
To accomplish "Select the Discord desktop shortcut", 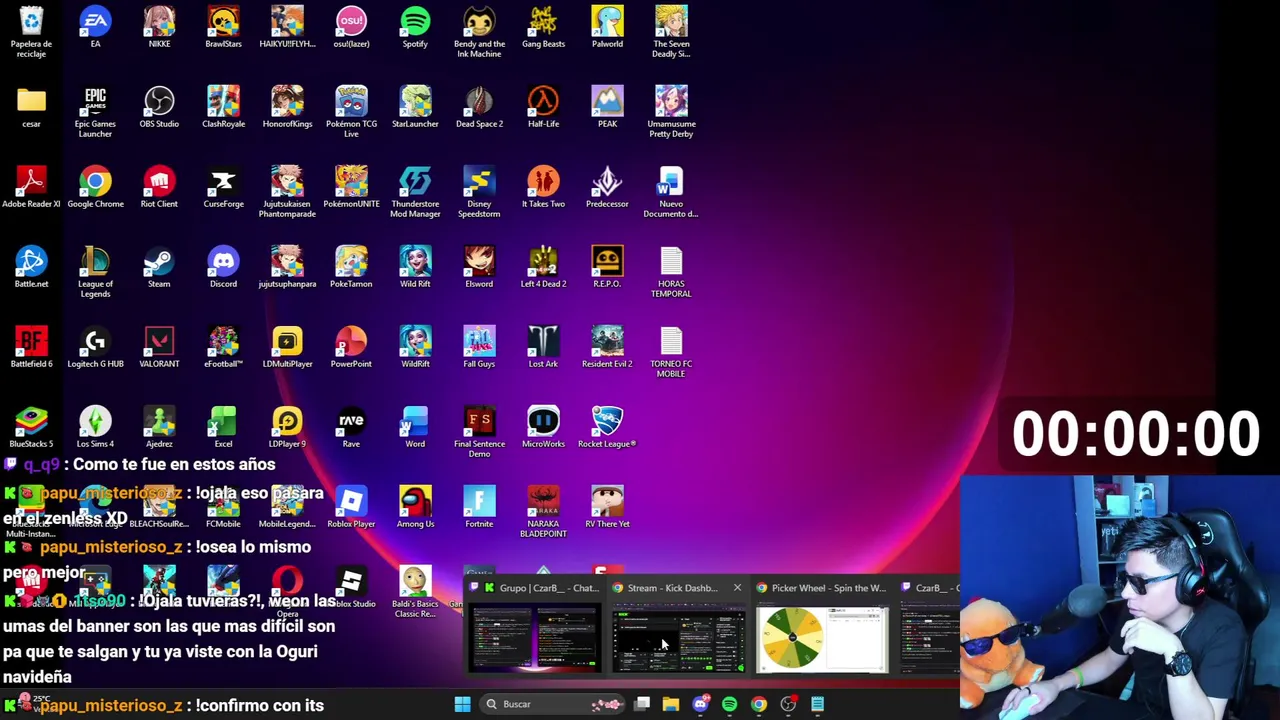I will [x=223, y=267].
